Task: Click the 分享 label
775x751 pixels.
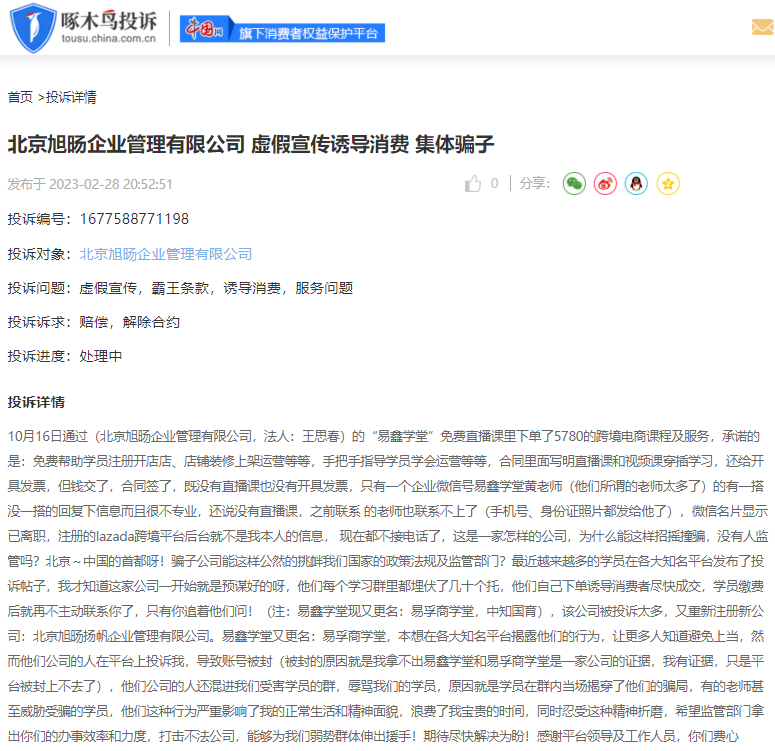Action: tap(534, 183)
